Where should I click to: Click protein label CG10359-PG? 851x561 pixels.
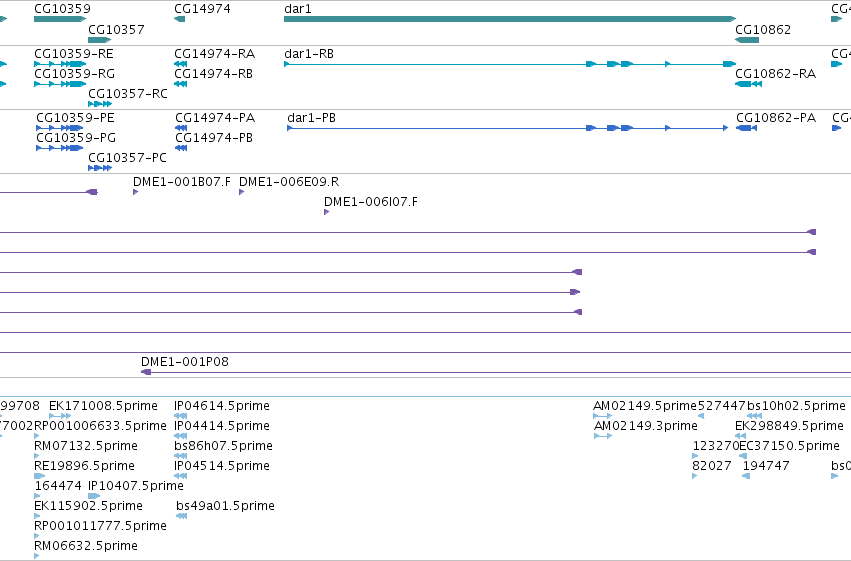point(76,138)
